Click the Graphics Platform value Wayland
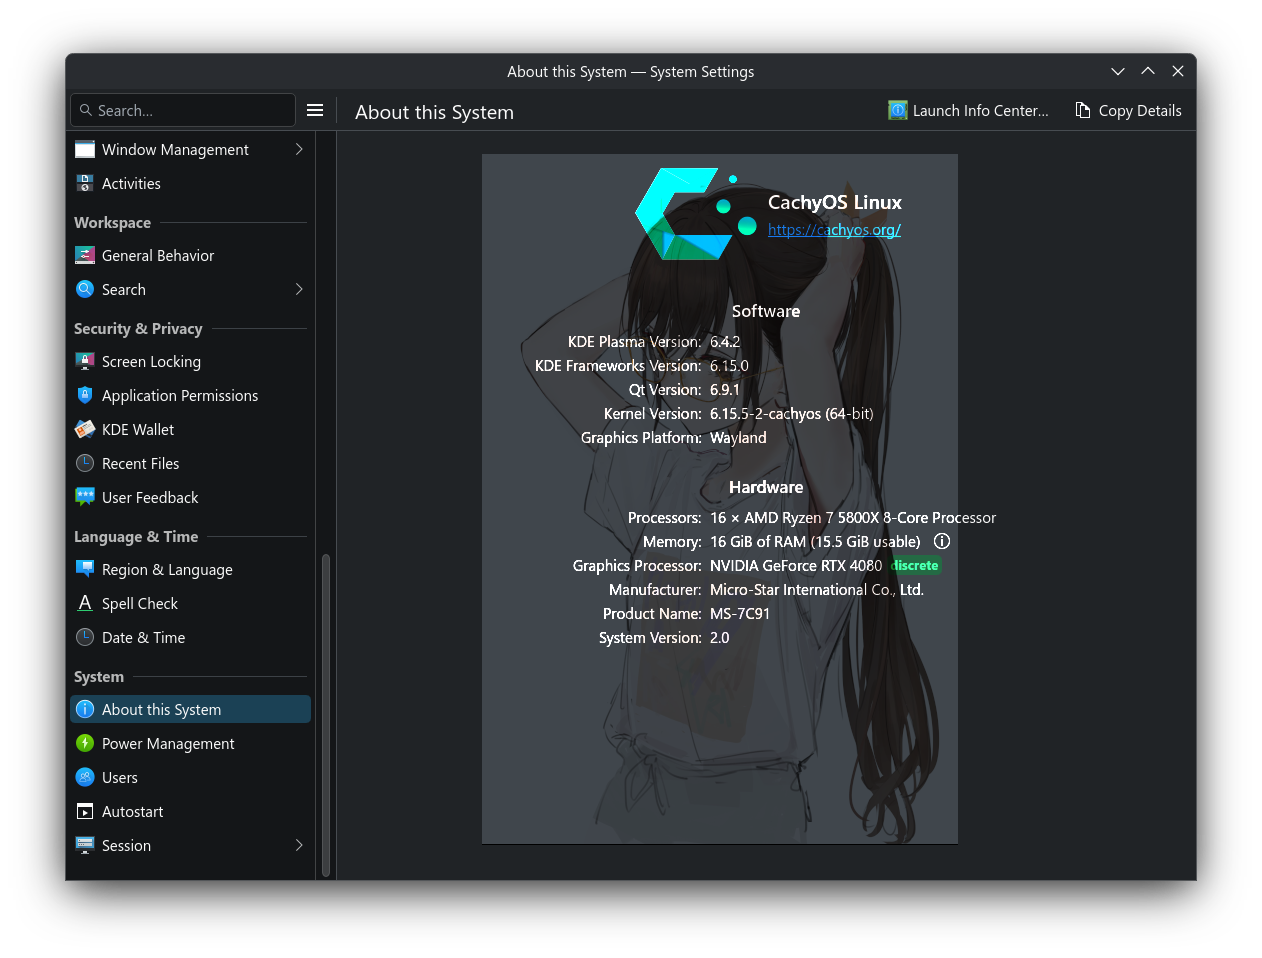 click(x=738, y=437)
